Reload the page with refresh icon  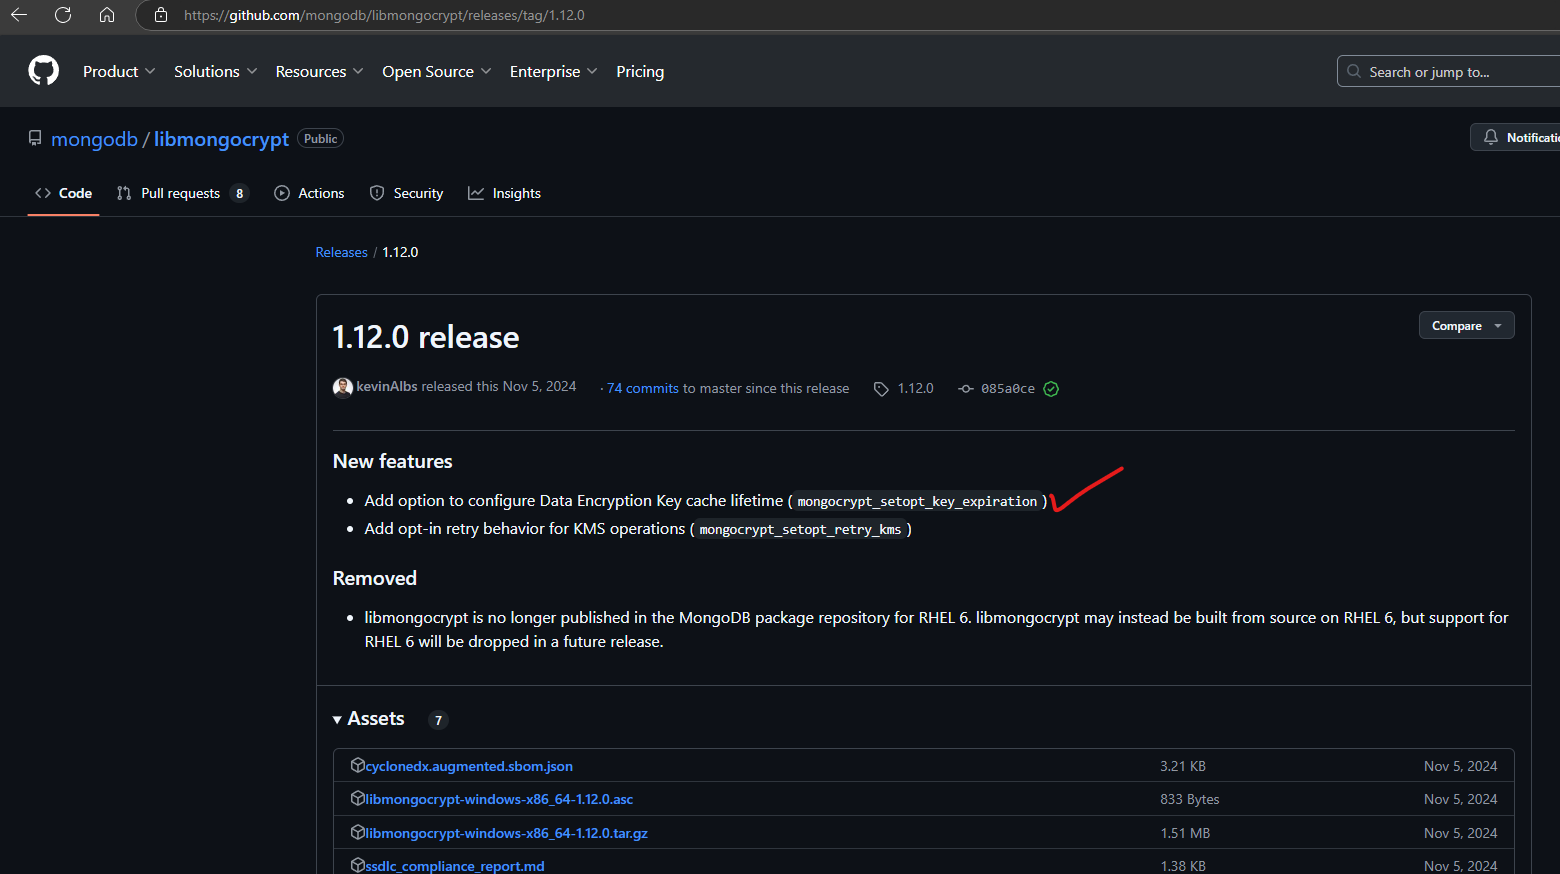point(63,15)
